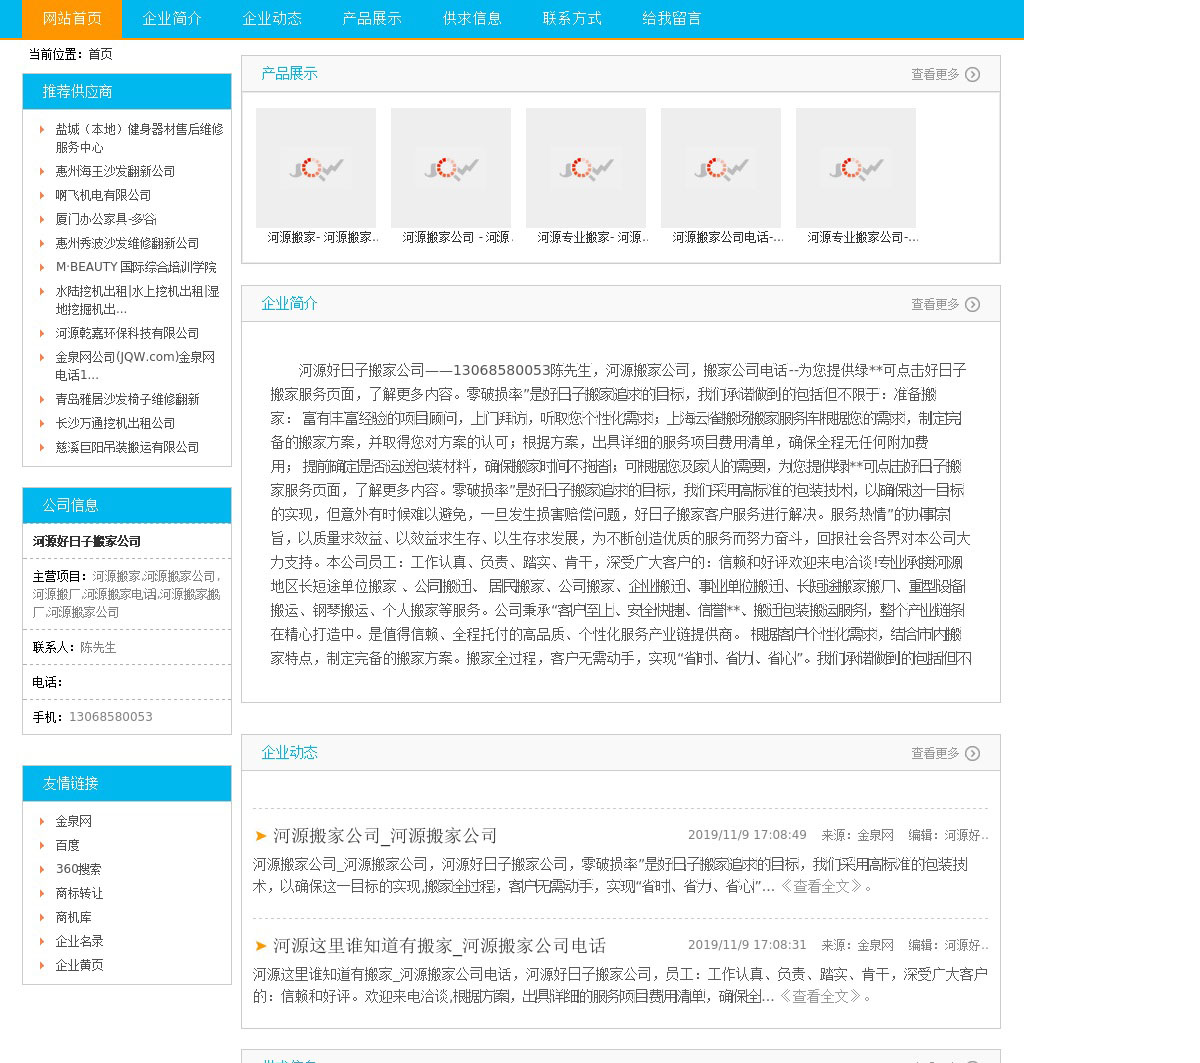Viewport: 1200px width, 1063px height.
Task: Click the arrow icon beside 产品展示 查看更多
Action: (972, 75)
